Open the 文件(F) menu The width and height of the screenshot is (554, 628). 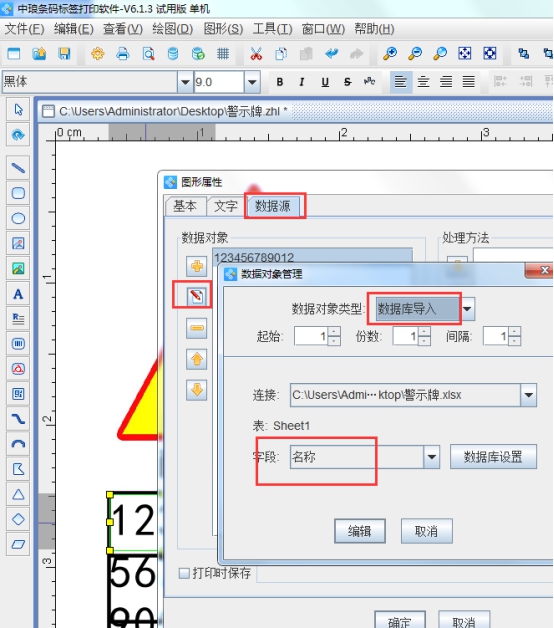point(24,29)
